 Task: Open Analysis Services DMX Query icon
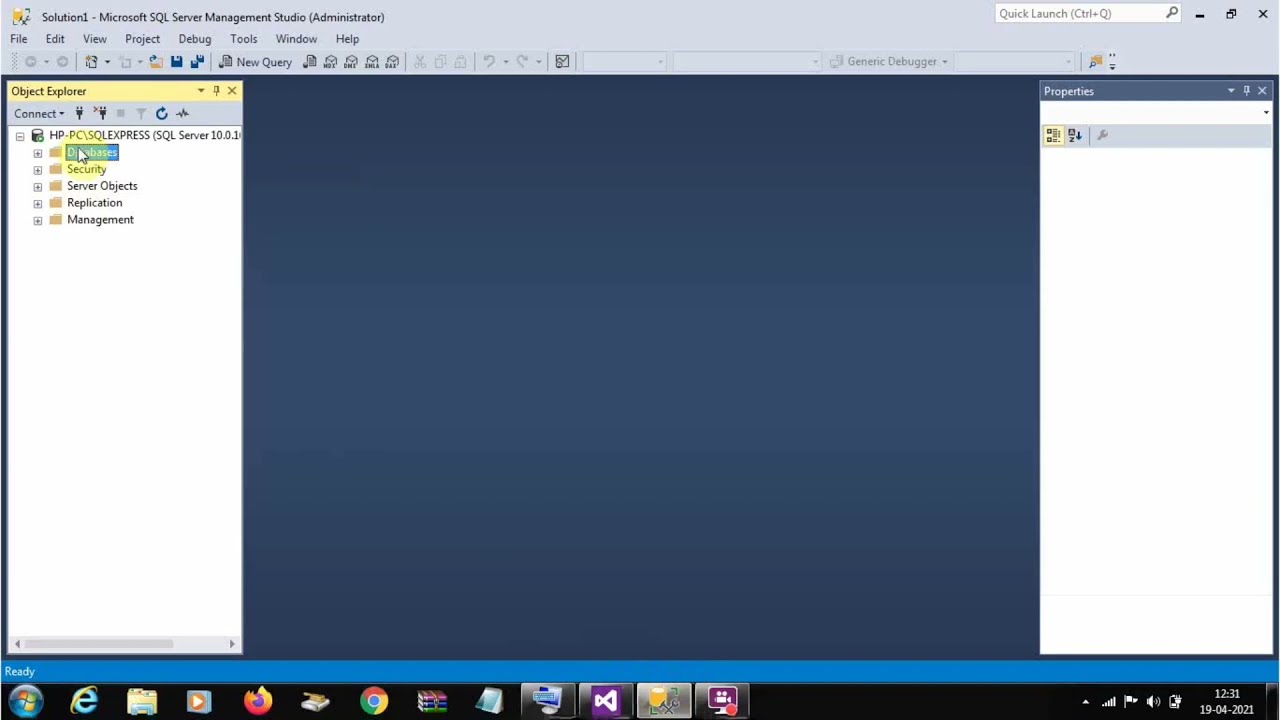tap(351, 61)
